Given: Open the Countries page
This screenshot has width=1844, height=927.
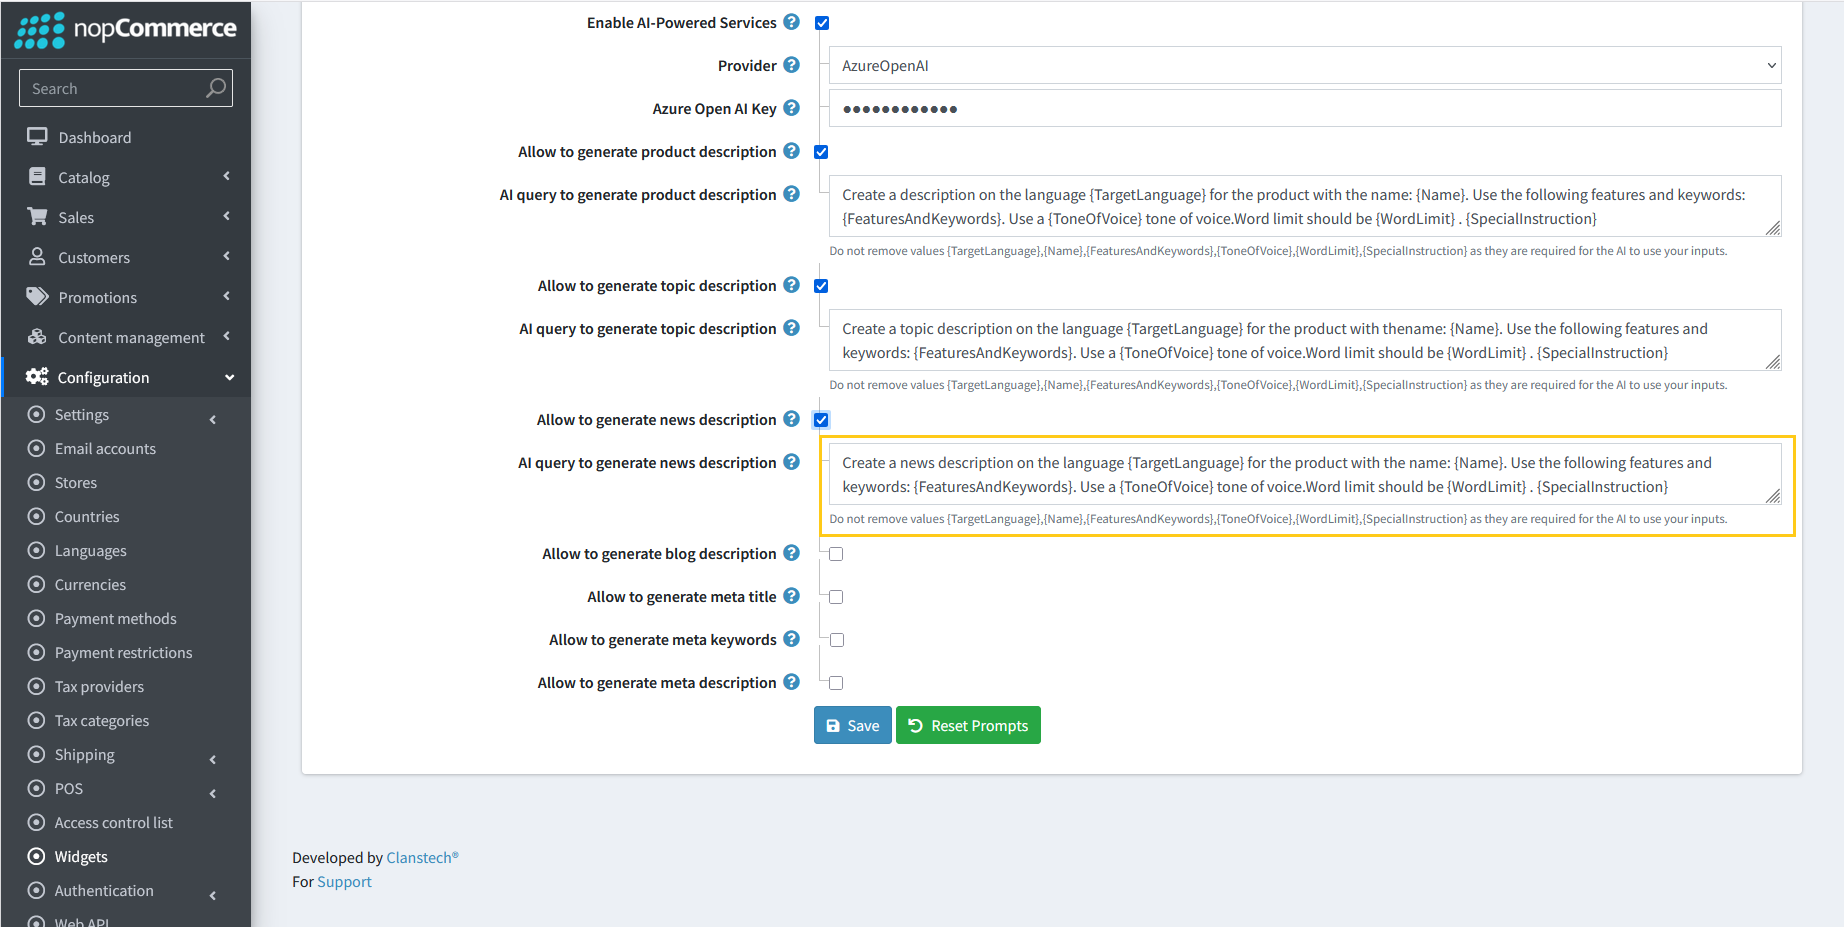Looking at the screenshot, I should [84, 516].
